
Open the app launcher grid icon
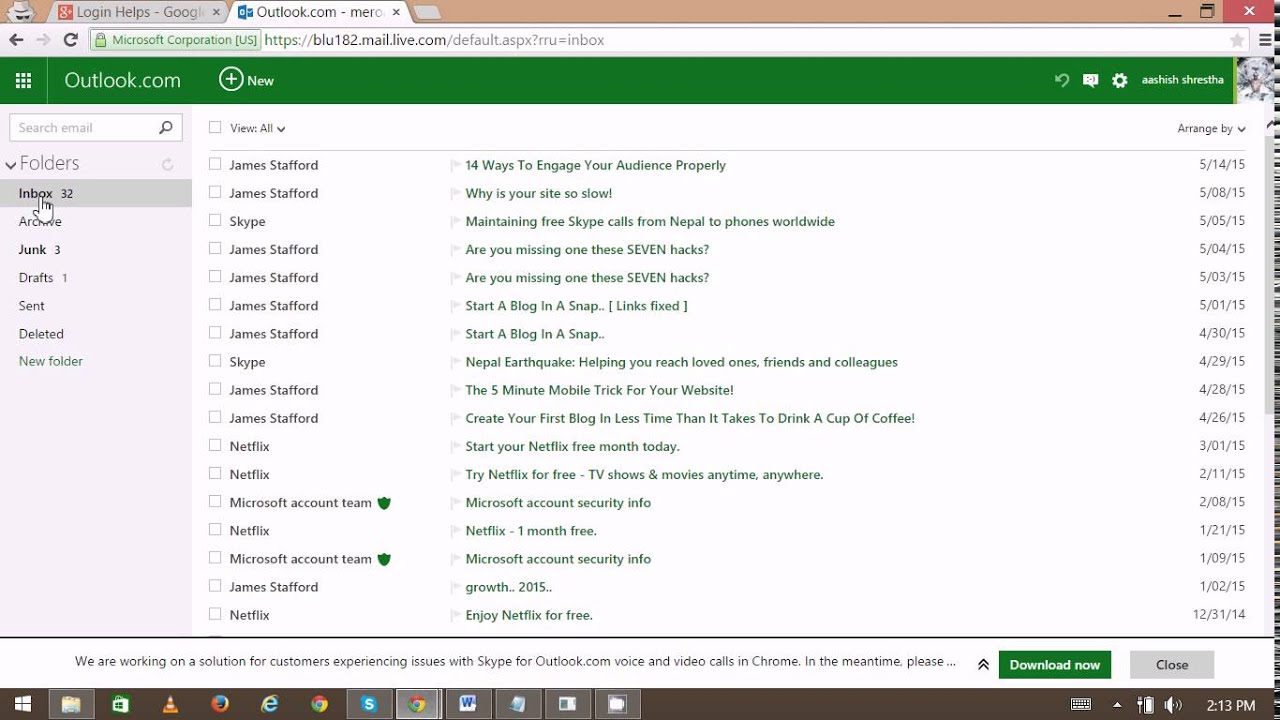coord(23,81)
